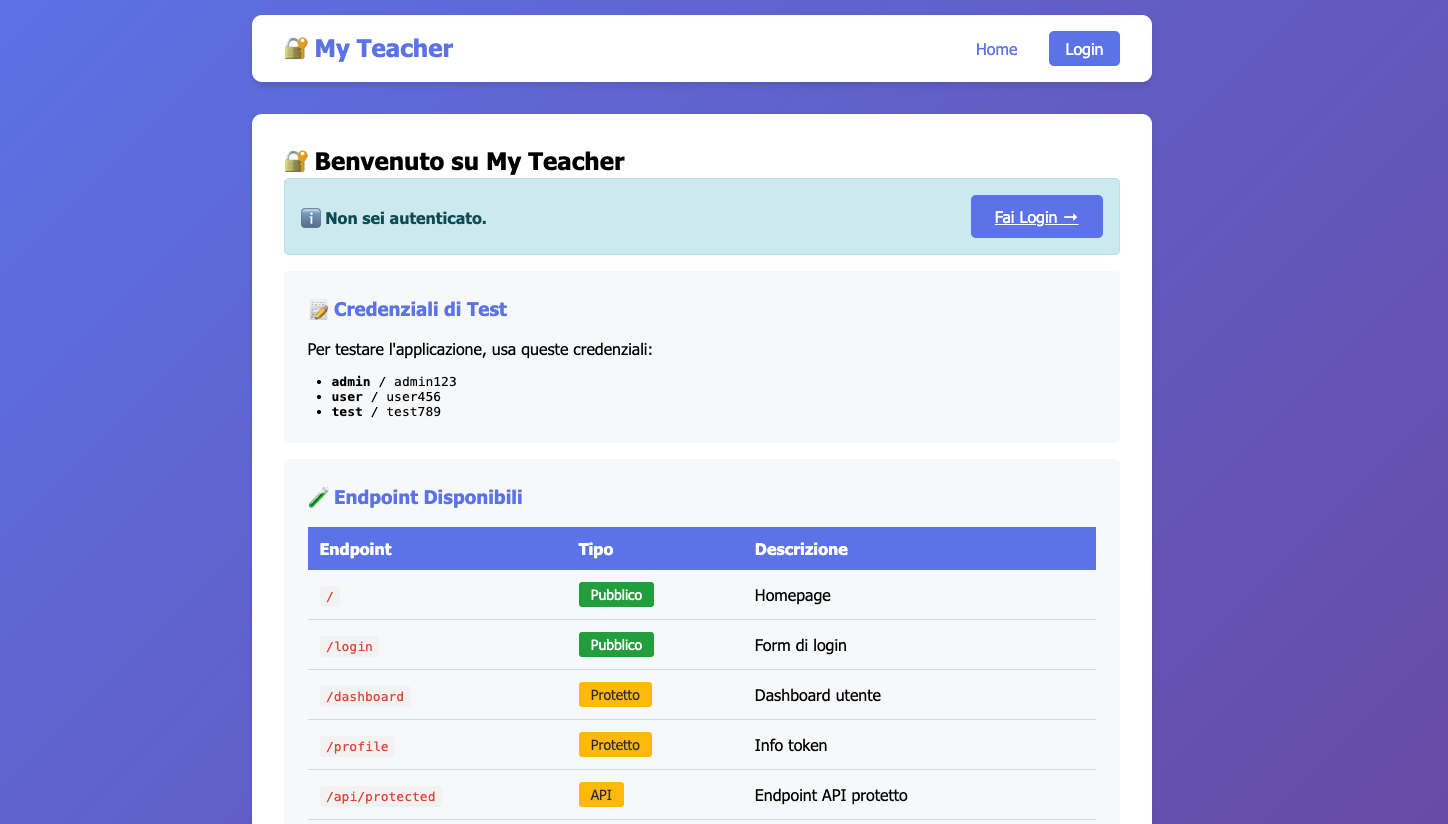This screenshot has height=824, width=1448.
Task: Follow the Fai Login link
Action: click(x=1036, y=217)
